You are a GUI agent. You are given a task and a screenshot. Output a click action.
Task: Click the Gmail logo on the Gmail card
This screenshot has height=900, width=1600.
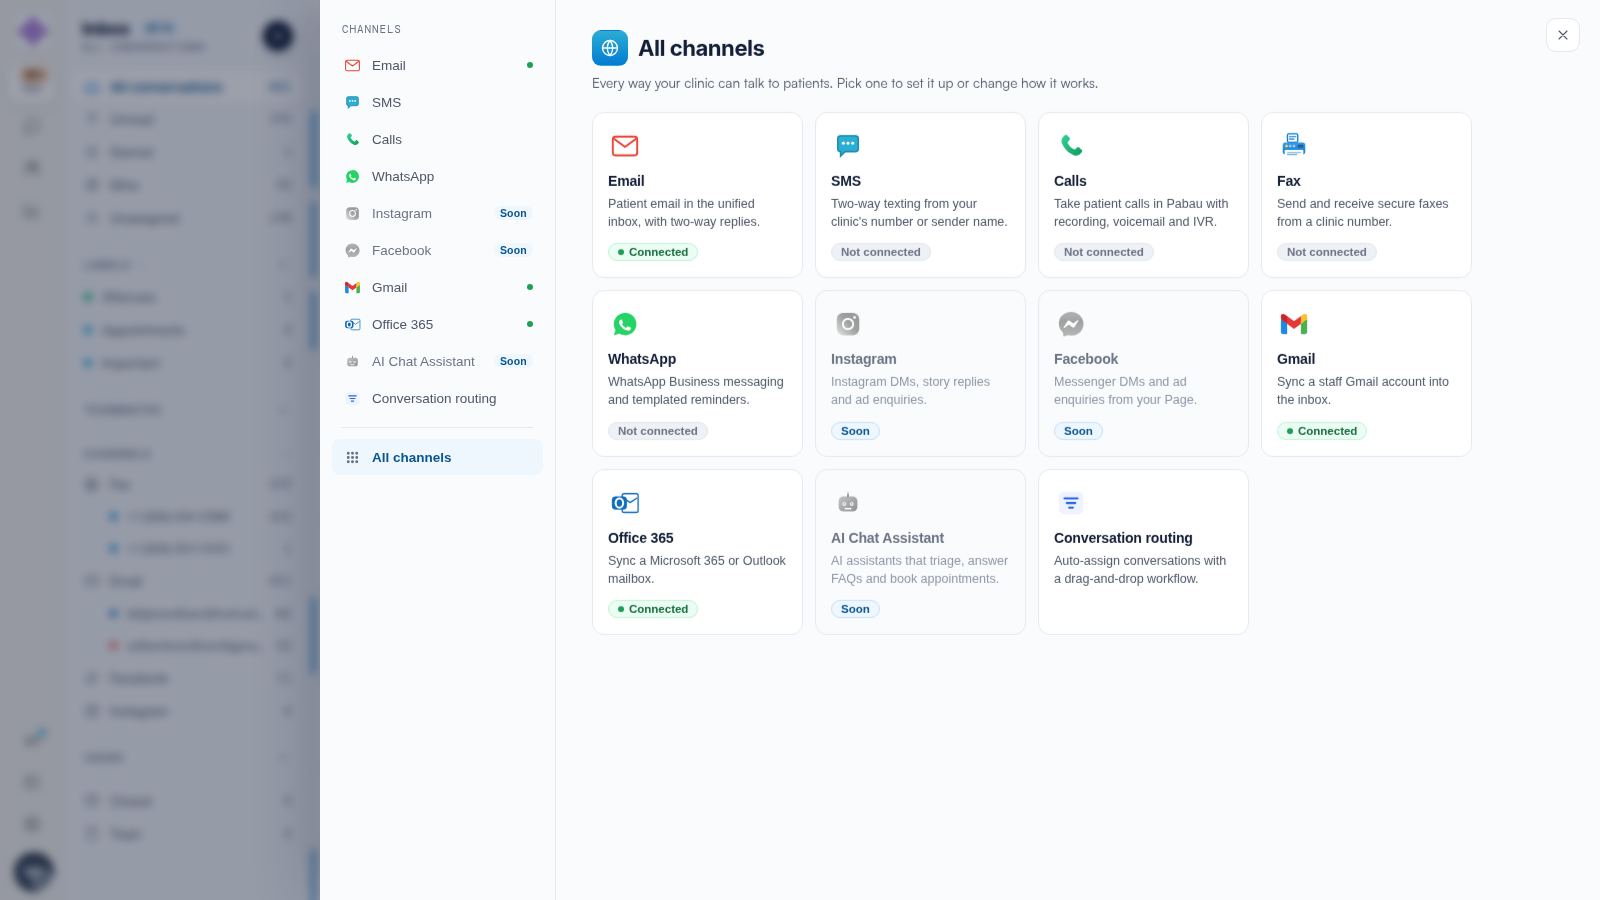(x=1294, y=324)
